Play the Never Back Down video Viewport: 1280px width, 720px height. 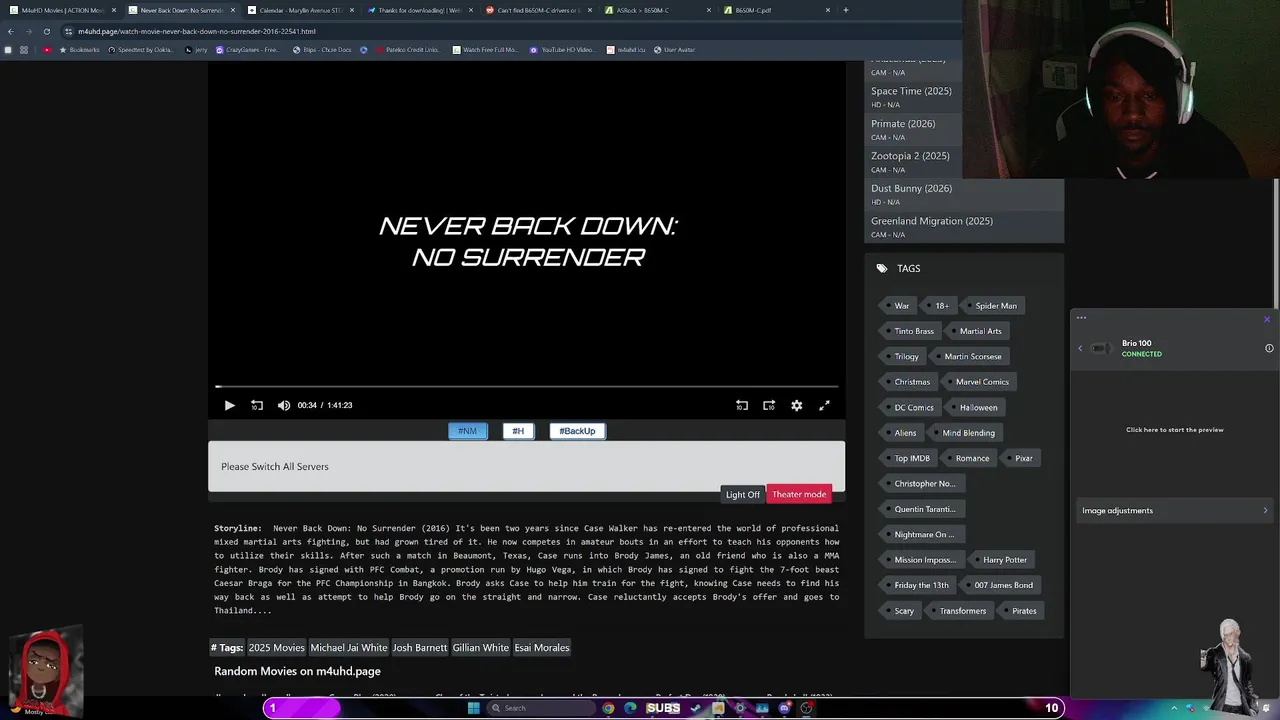click(x=229, y=405)
